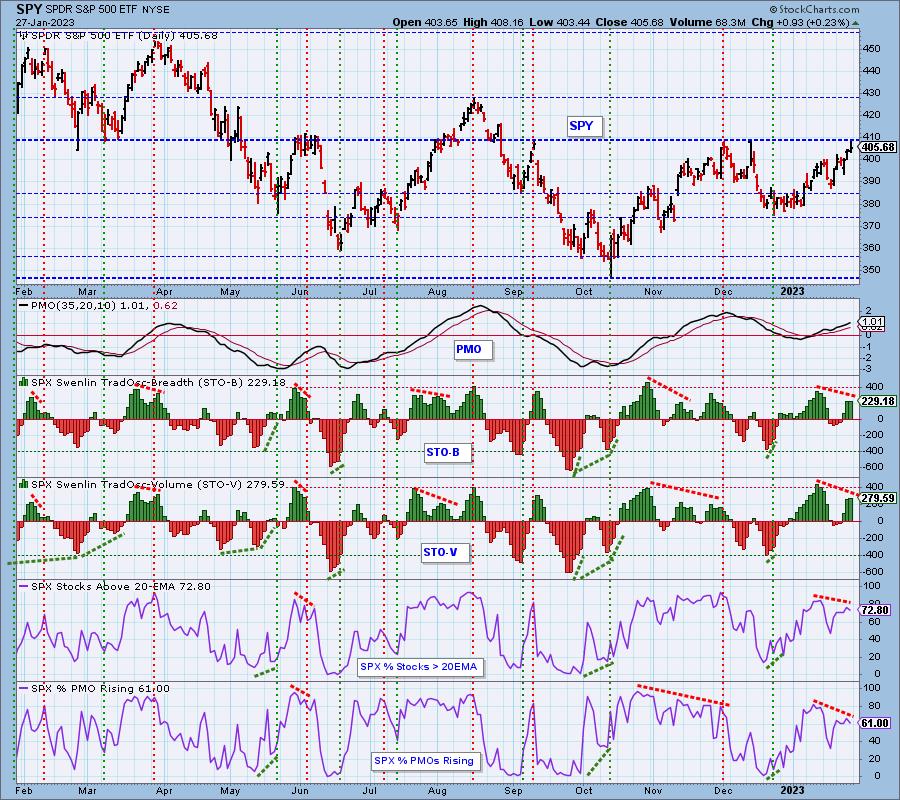Click the SPY ticker symbol in the header
The image size is (900, 800).
click(29, 9)
